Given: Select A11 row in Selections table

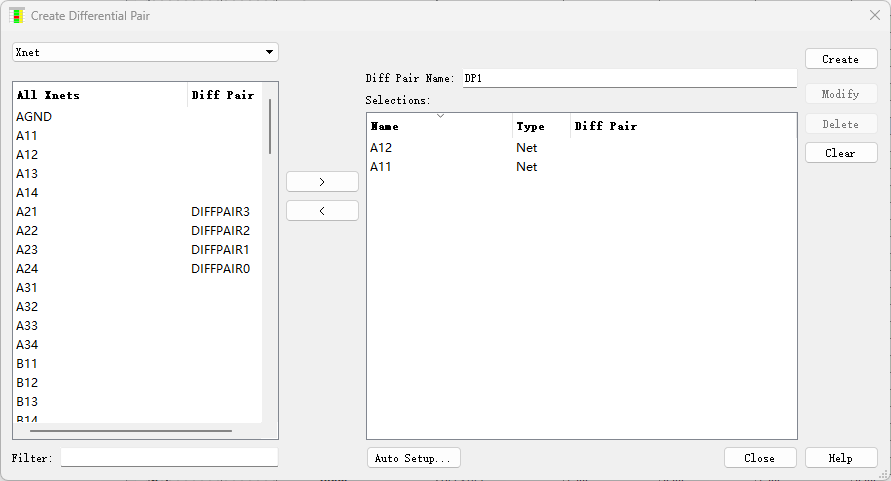Looking at the screenshot, I should 581,167.
